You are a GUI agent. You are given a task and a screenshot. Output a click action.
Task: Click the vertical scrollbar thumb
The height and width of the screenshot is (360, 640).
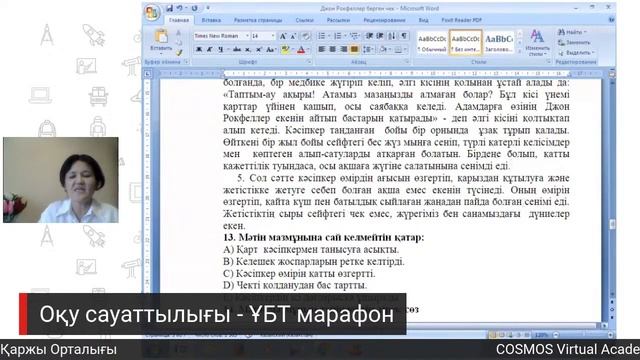(612, 224)
